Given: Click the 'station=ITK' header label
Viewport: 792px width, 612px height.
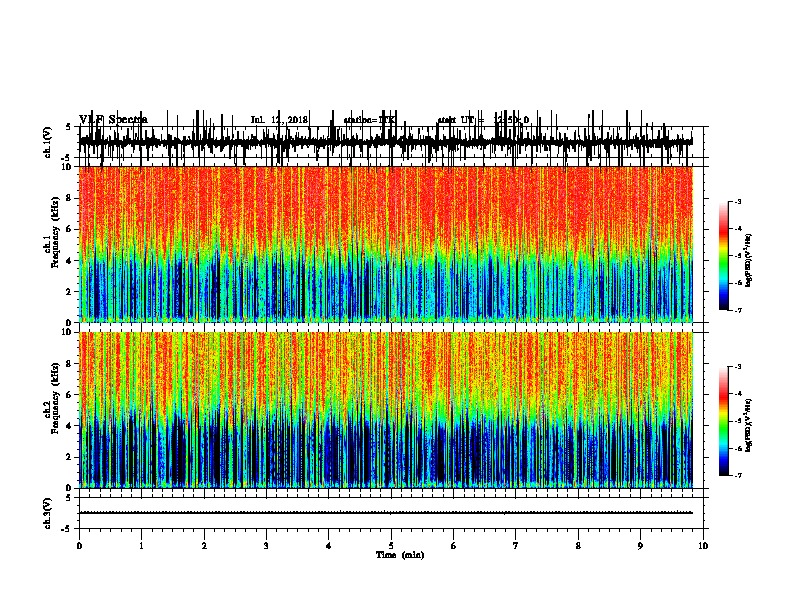Looking at the screenshot, I should click(x=369, y=120).
